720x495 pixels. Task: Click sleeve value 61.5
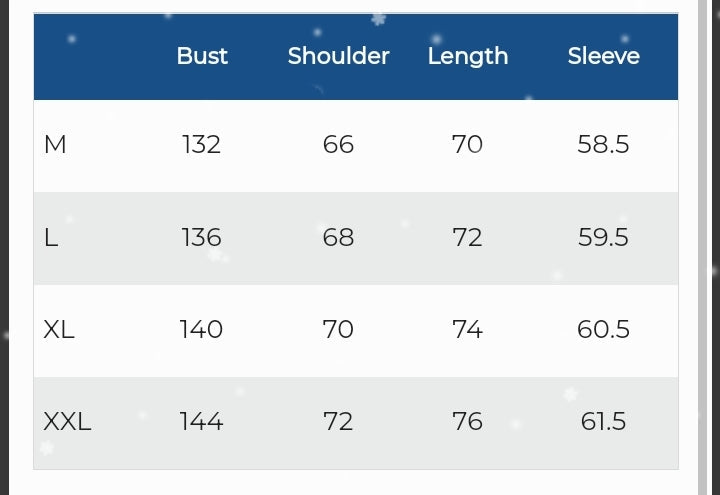(603, 422)
